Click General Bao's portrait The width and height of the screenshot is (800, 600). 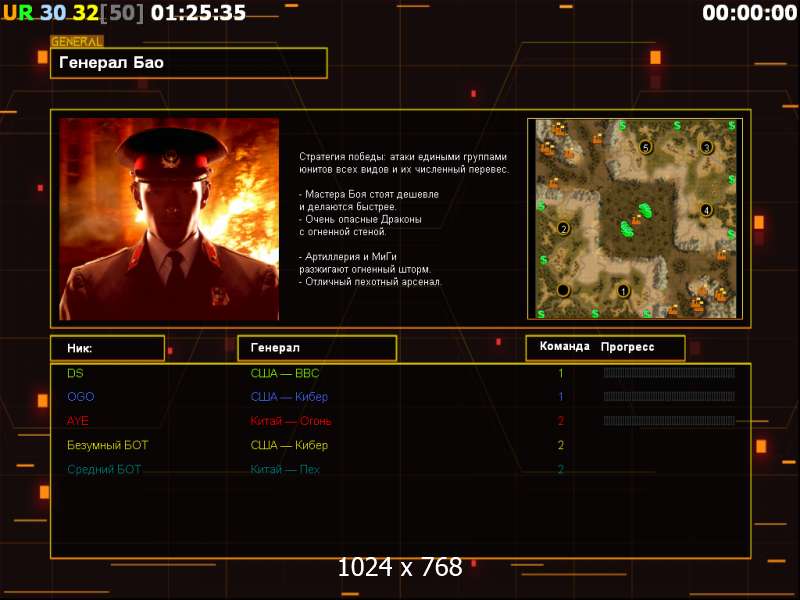pyautogui.click(x=169, y=219)
